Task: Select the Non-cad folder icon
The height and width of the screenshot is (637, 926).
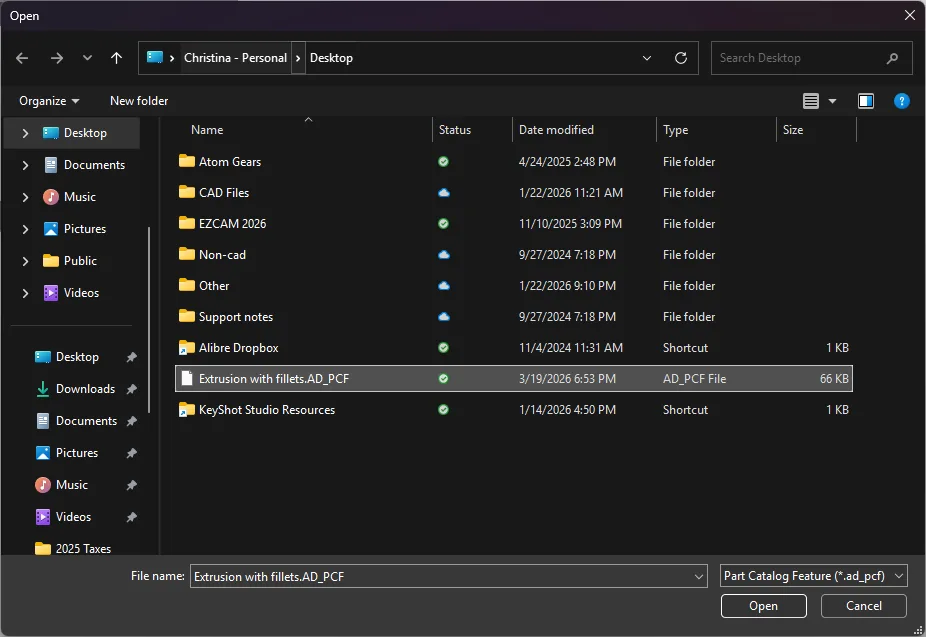Action: pyautogui.click(x=187, y=254)
